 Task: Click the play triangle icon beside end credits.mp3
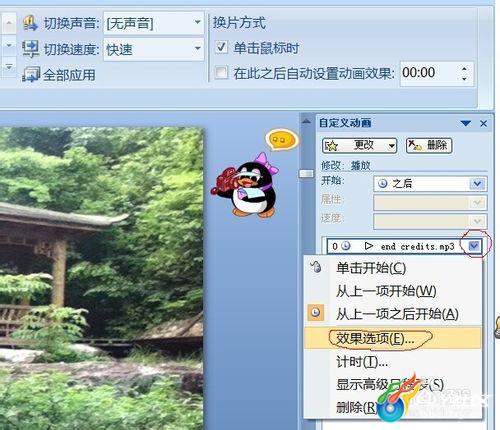[368, 246]
